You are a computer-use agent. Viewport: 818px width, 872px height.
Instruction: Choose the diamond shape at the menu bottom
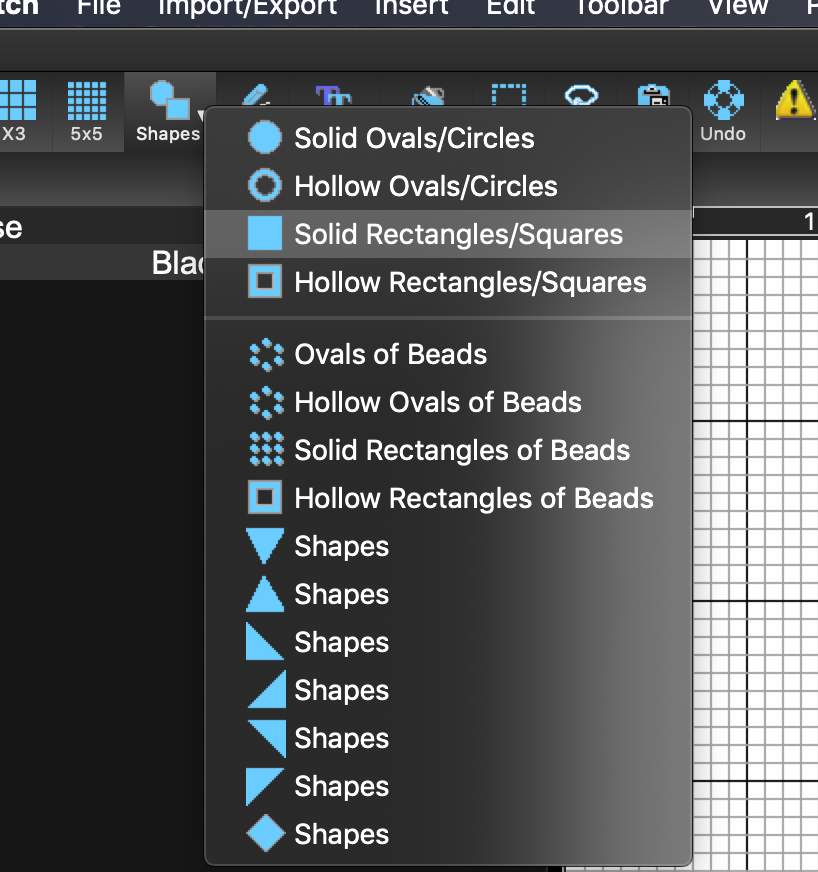click(341, 834)
